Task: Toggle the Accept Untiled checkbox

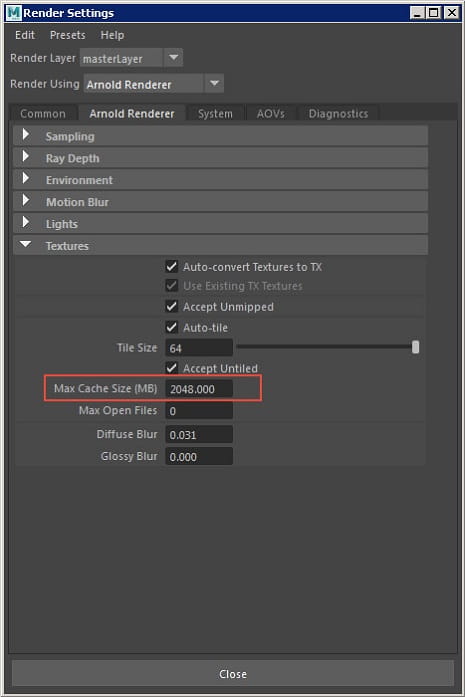Action: point(172,368)
